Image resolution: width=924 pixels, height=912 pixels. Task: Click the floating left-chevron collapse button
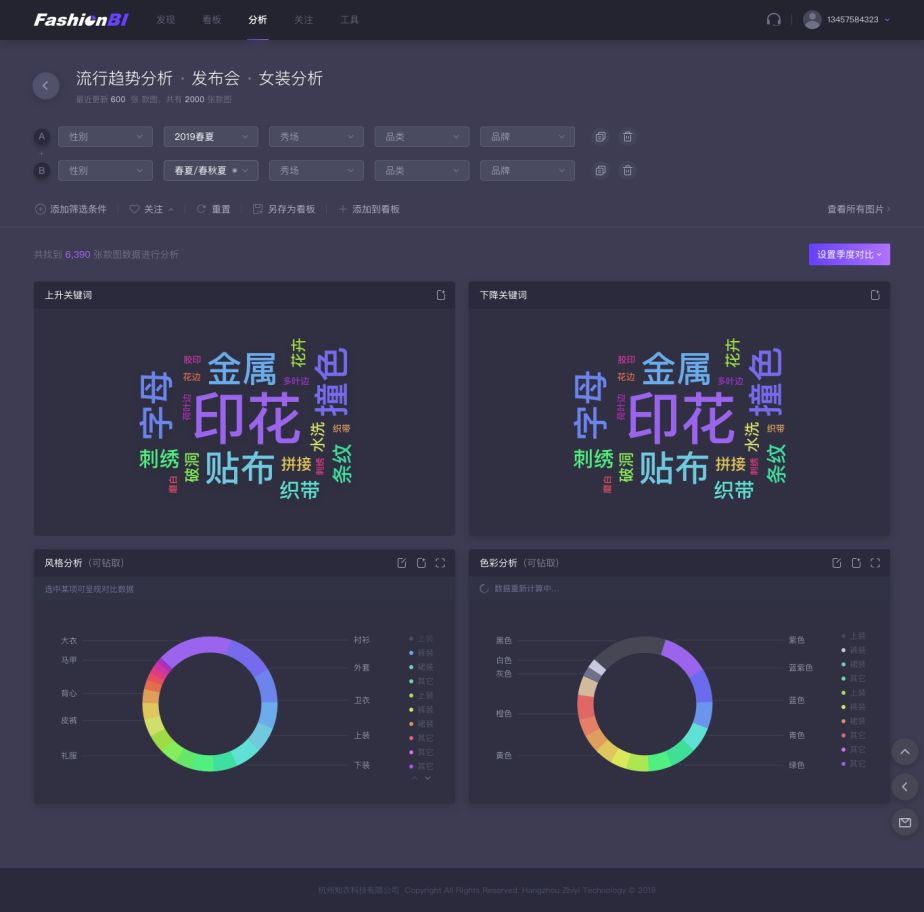[x=905, y=787]
